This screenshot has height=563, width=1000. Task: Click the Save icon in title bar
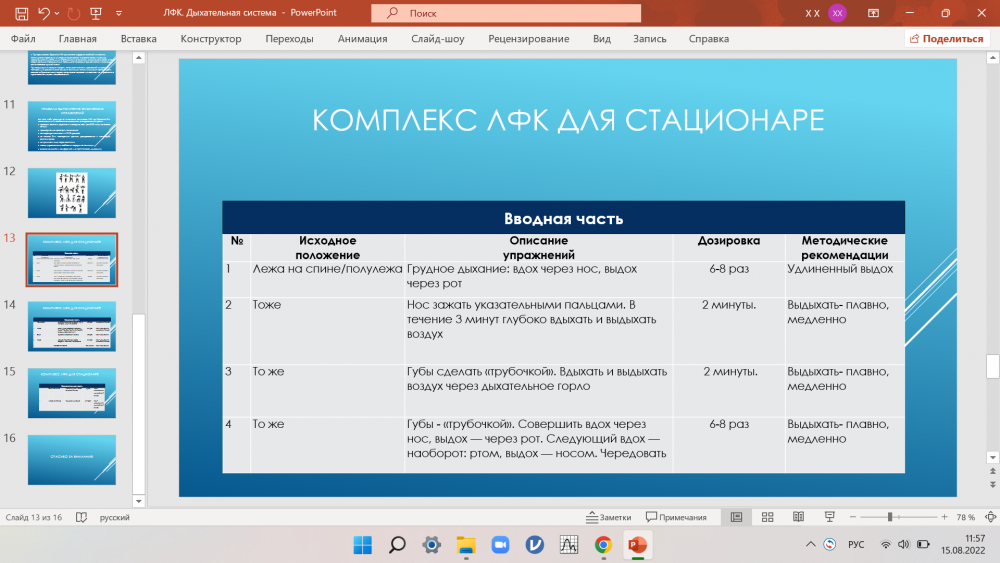pyautogui.click(x=21, y=13)
